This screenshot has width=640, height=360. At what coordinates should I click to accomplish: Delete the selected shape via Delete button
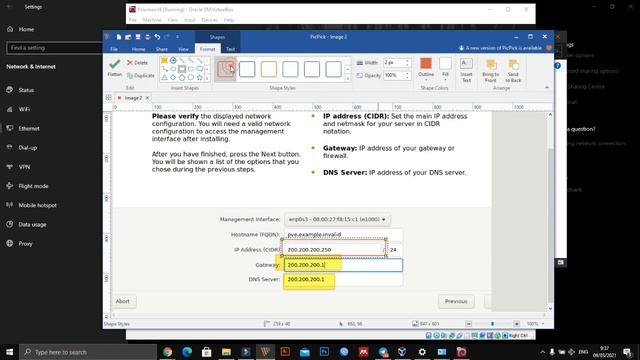pos(138,62)
